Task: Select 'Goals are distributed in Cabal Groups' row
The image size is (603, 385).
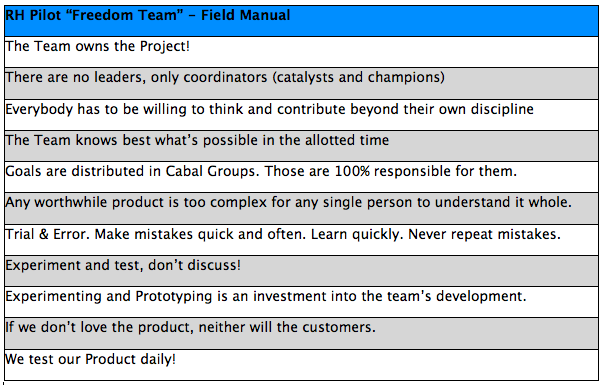Action: (301, 177)
